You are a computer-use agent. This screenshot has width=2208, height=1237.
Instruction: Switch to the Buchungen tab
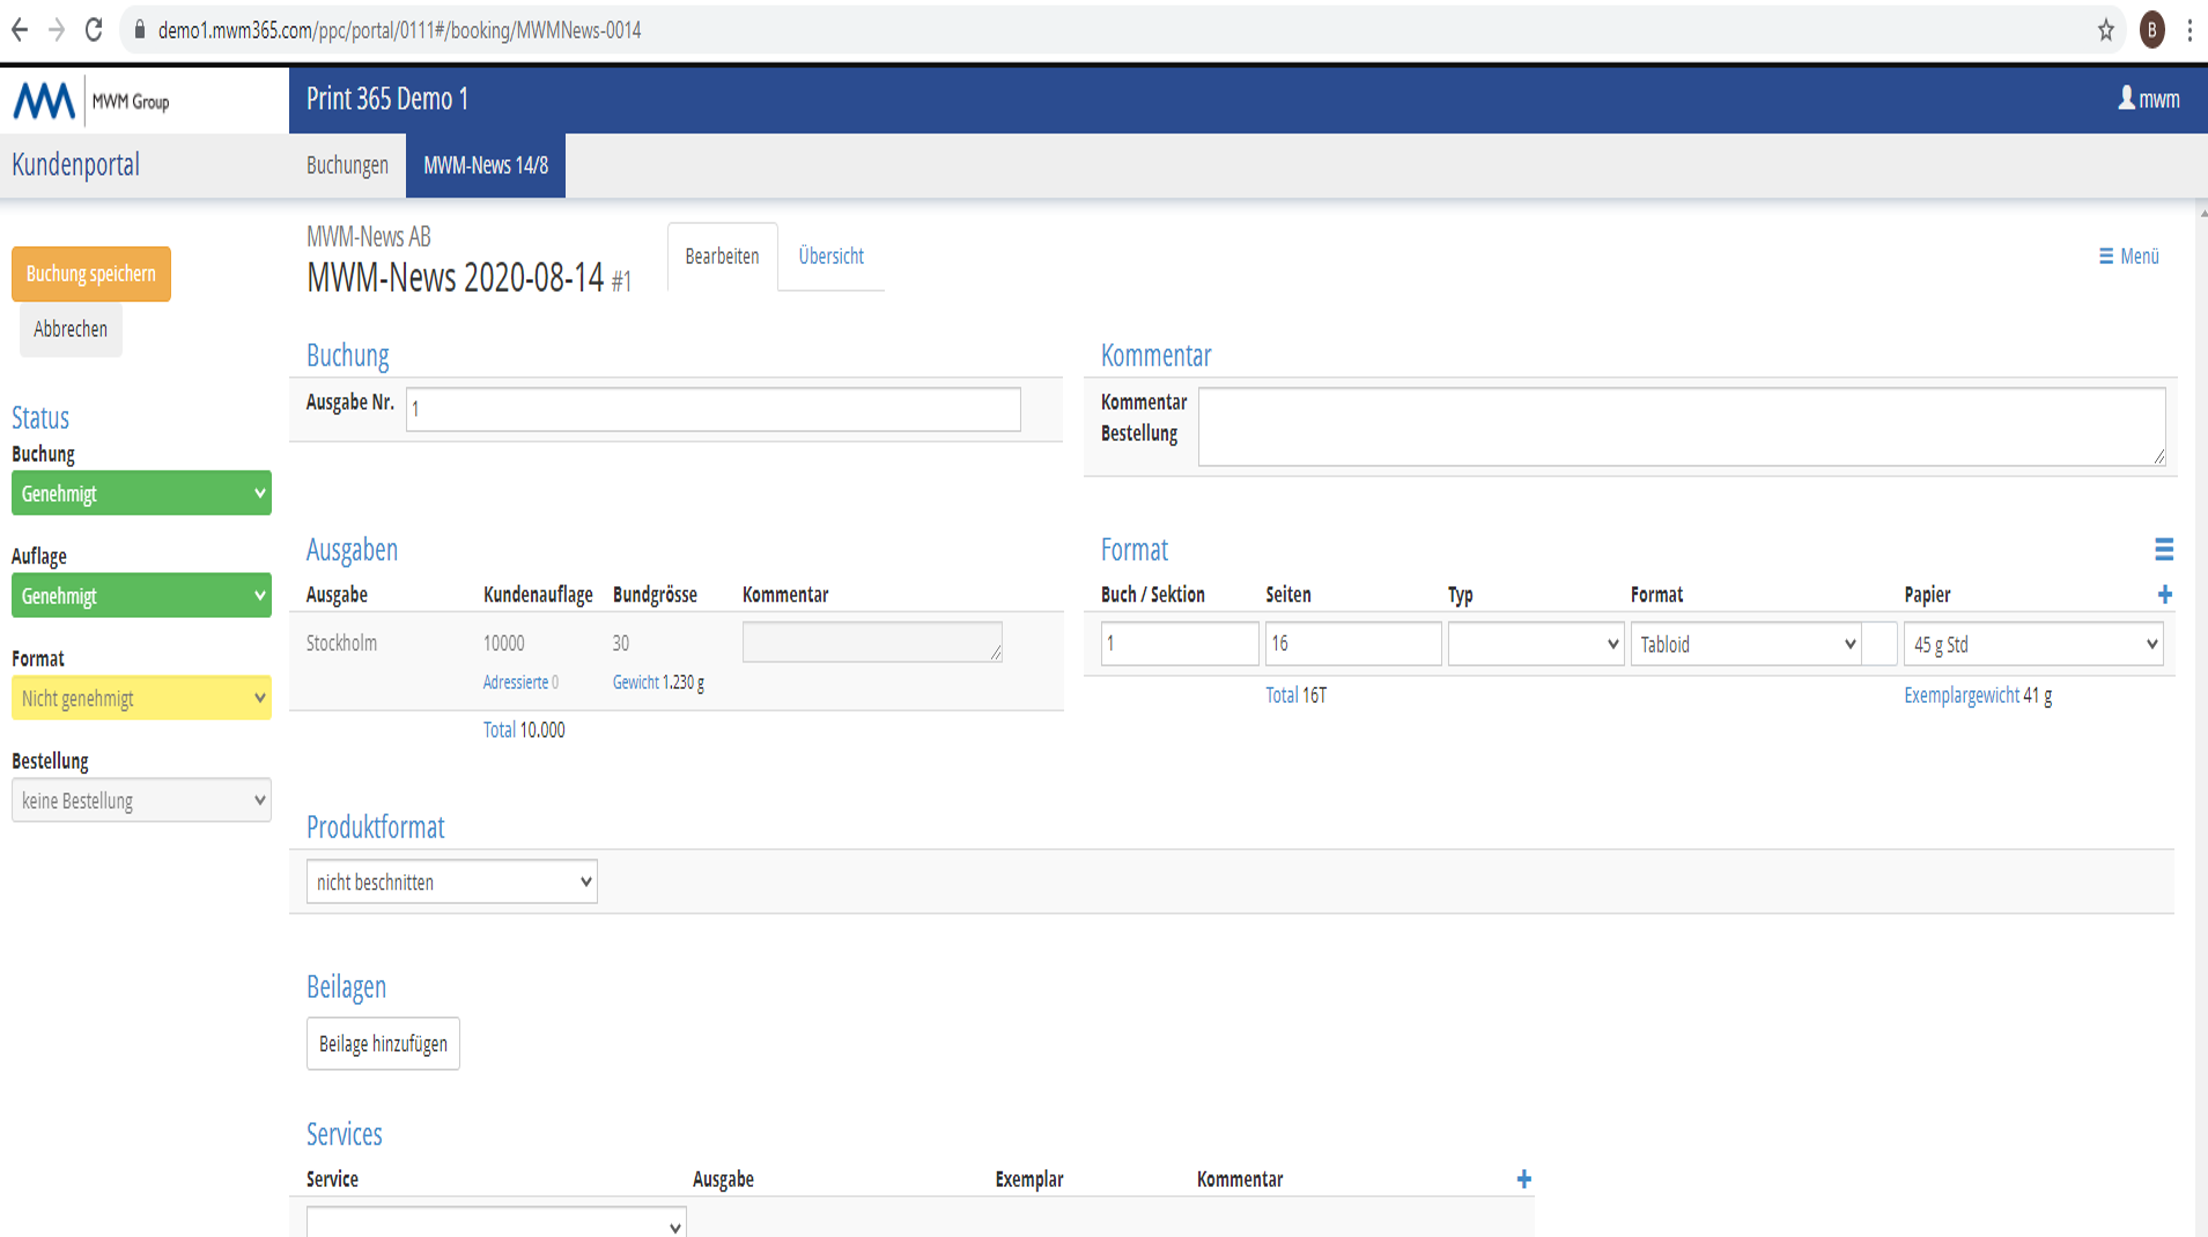(347, 165)
